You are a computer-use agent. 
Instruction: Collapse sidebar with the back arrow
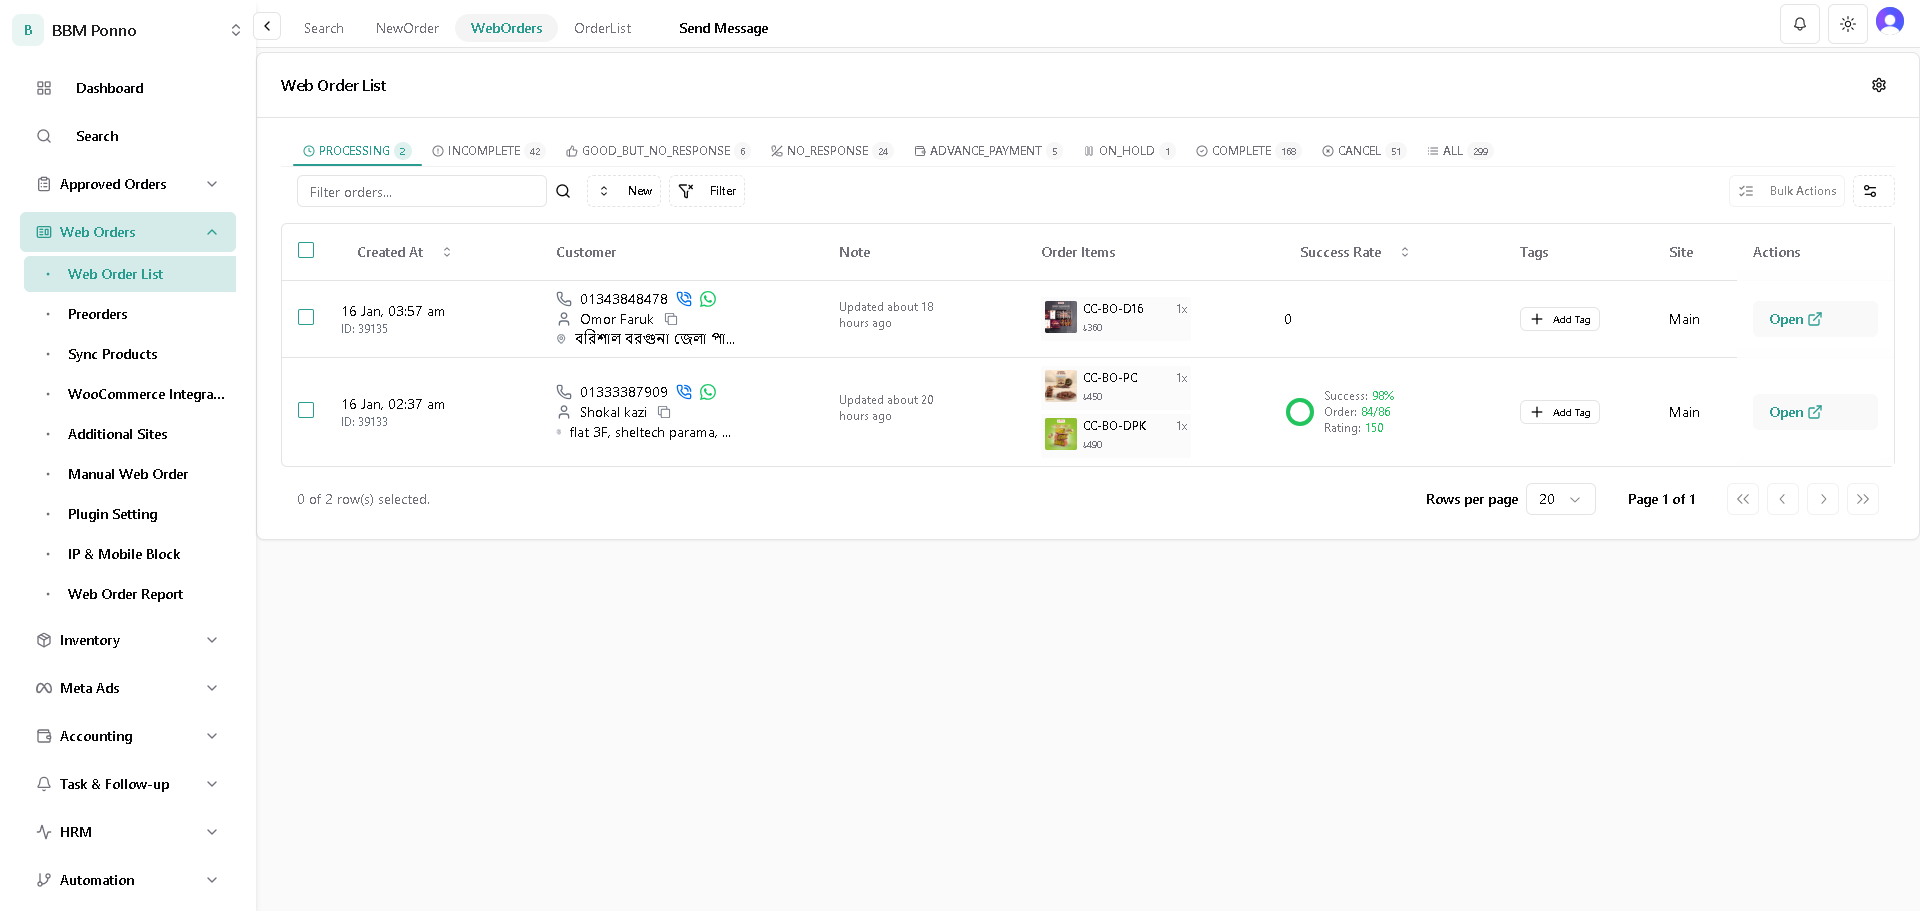[267, 26]
